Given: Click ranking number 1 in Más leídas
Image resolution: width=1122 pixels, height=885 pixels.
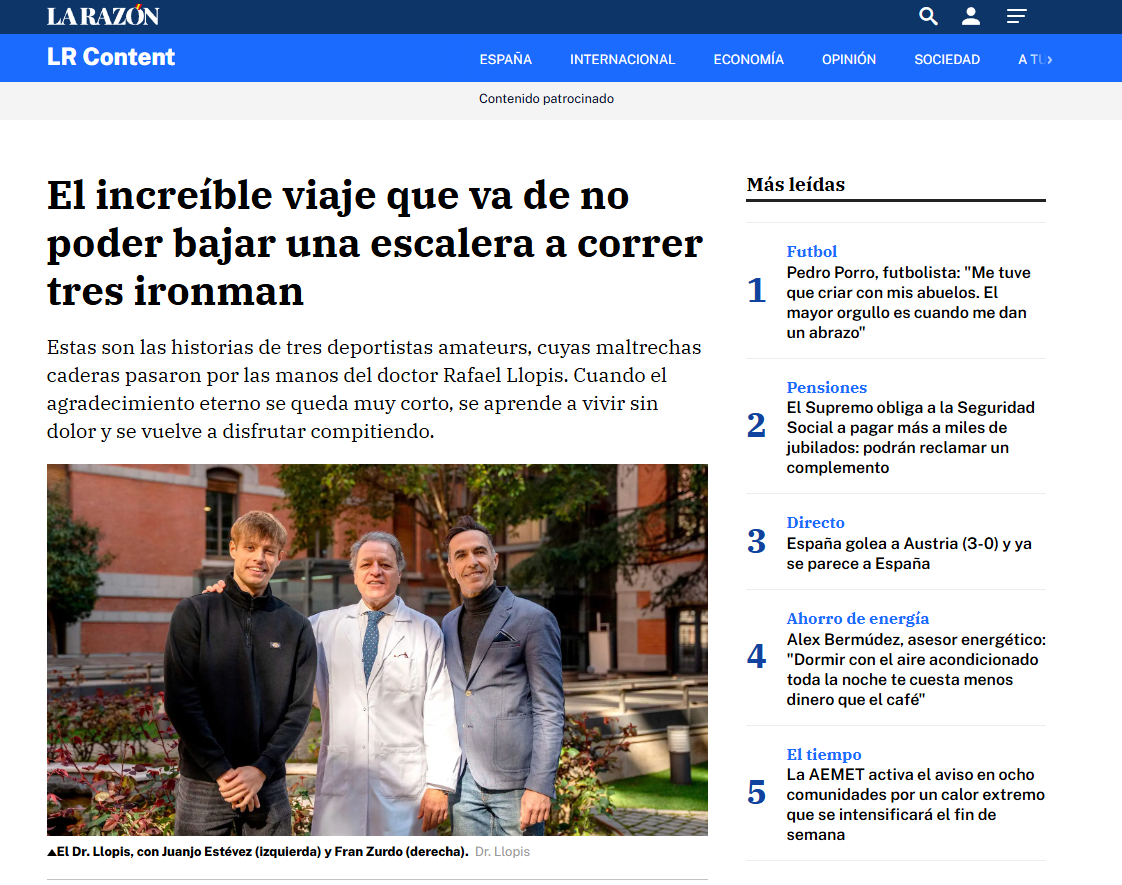Looking at the screenshot, I should [756, 290].
